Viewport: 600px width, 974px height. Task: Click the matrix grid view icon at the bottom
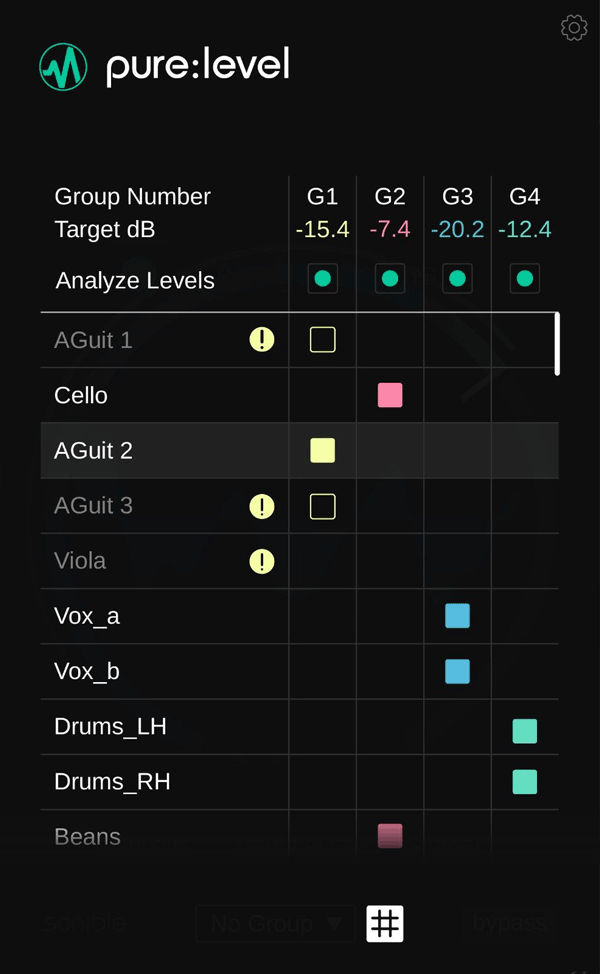385,923
